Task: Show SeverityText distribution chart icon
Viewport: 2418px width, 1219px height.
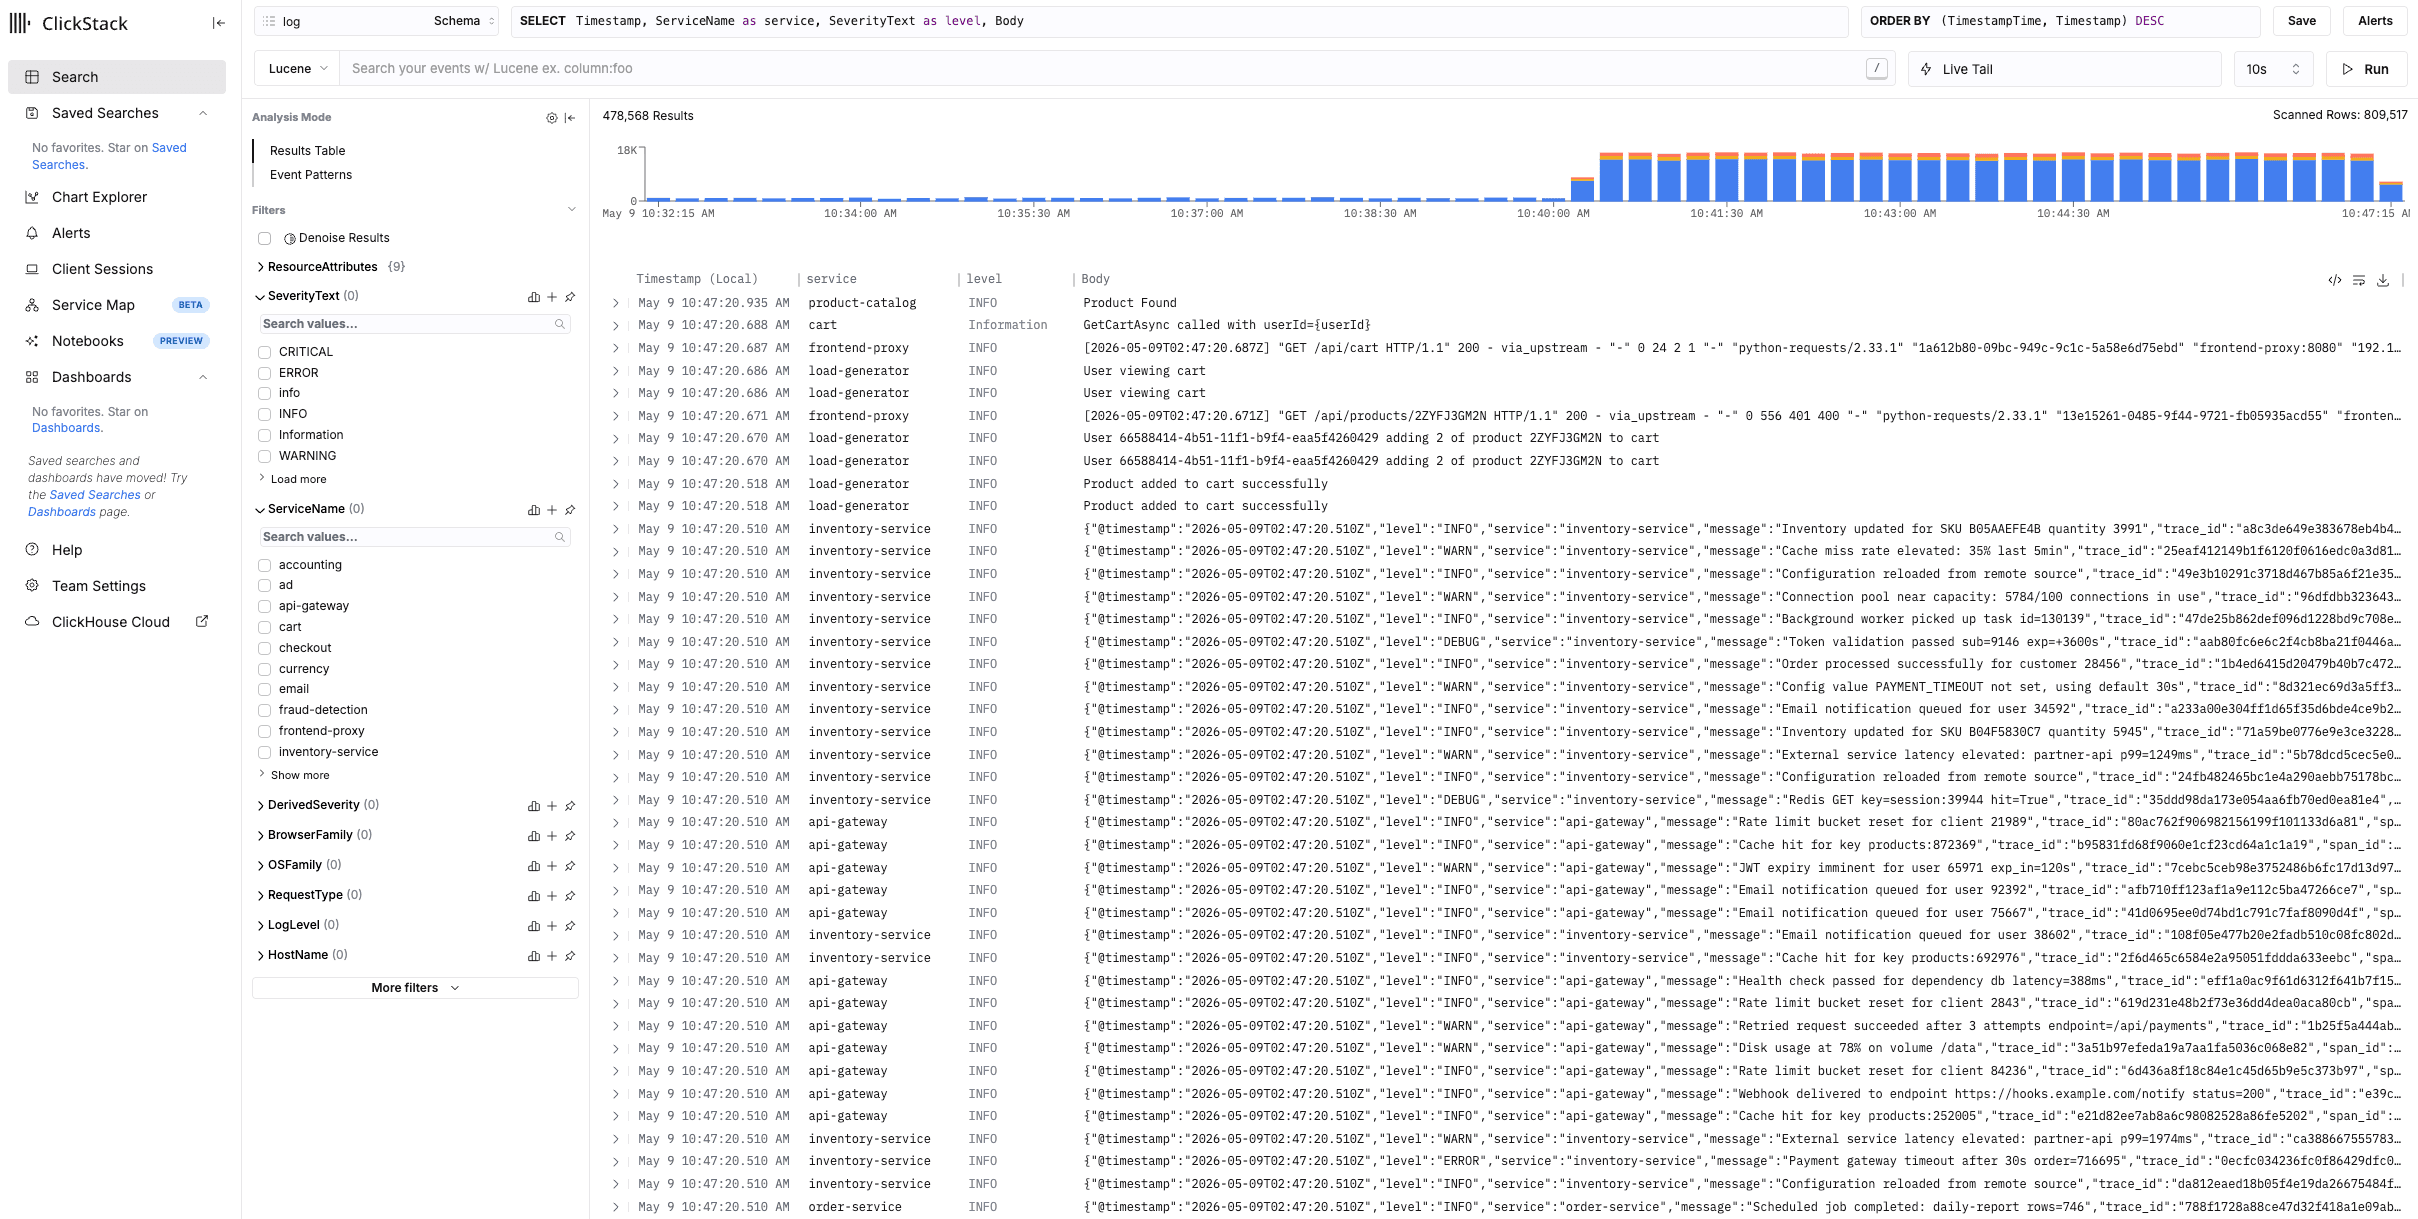Action: click(x=534, y=297)
